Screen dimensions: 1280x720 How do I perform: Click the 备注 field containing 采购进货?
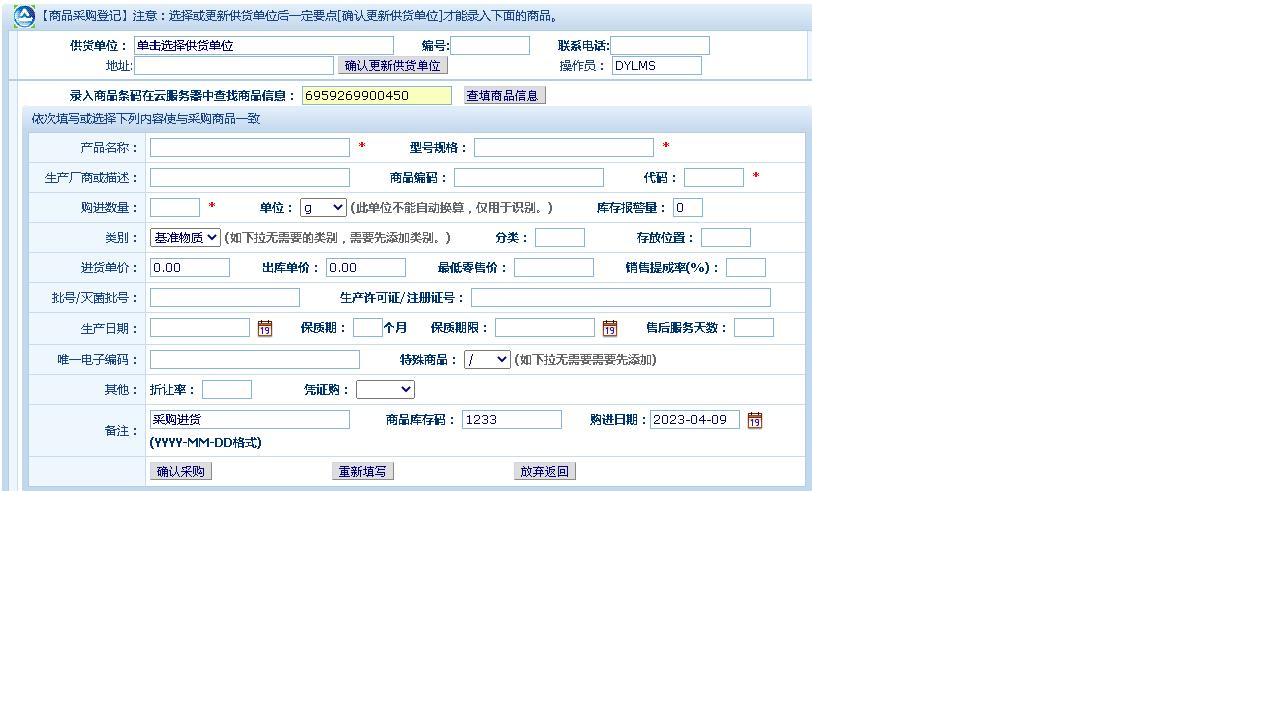click(249, 419)
